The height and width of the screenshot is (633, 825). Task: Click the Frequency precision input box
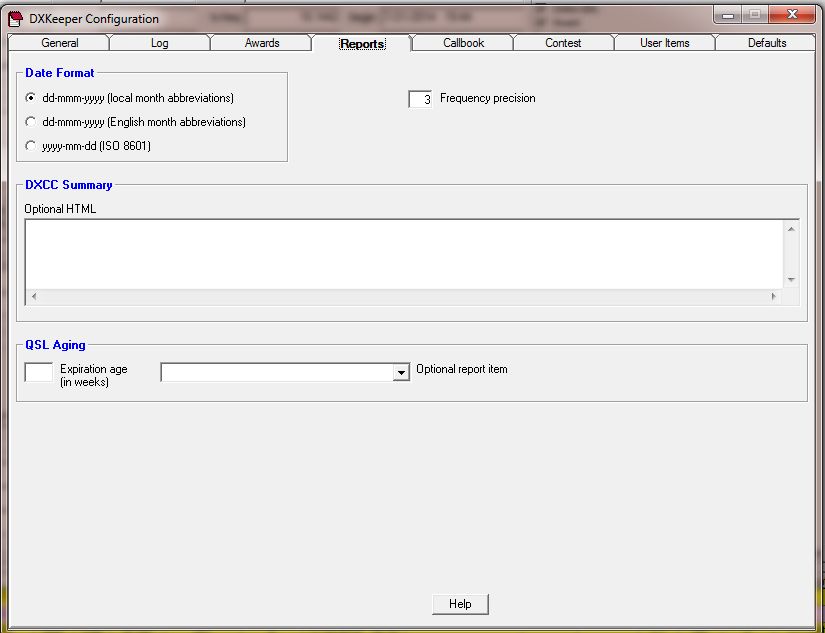click(x=420, y=99)
